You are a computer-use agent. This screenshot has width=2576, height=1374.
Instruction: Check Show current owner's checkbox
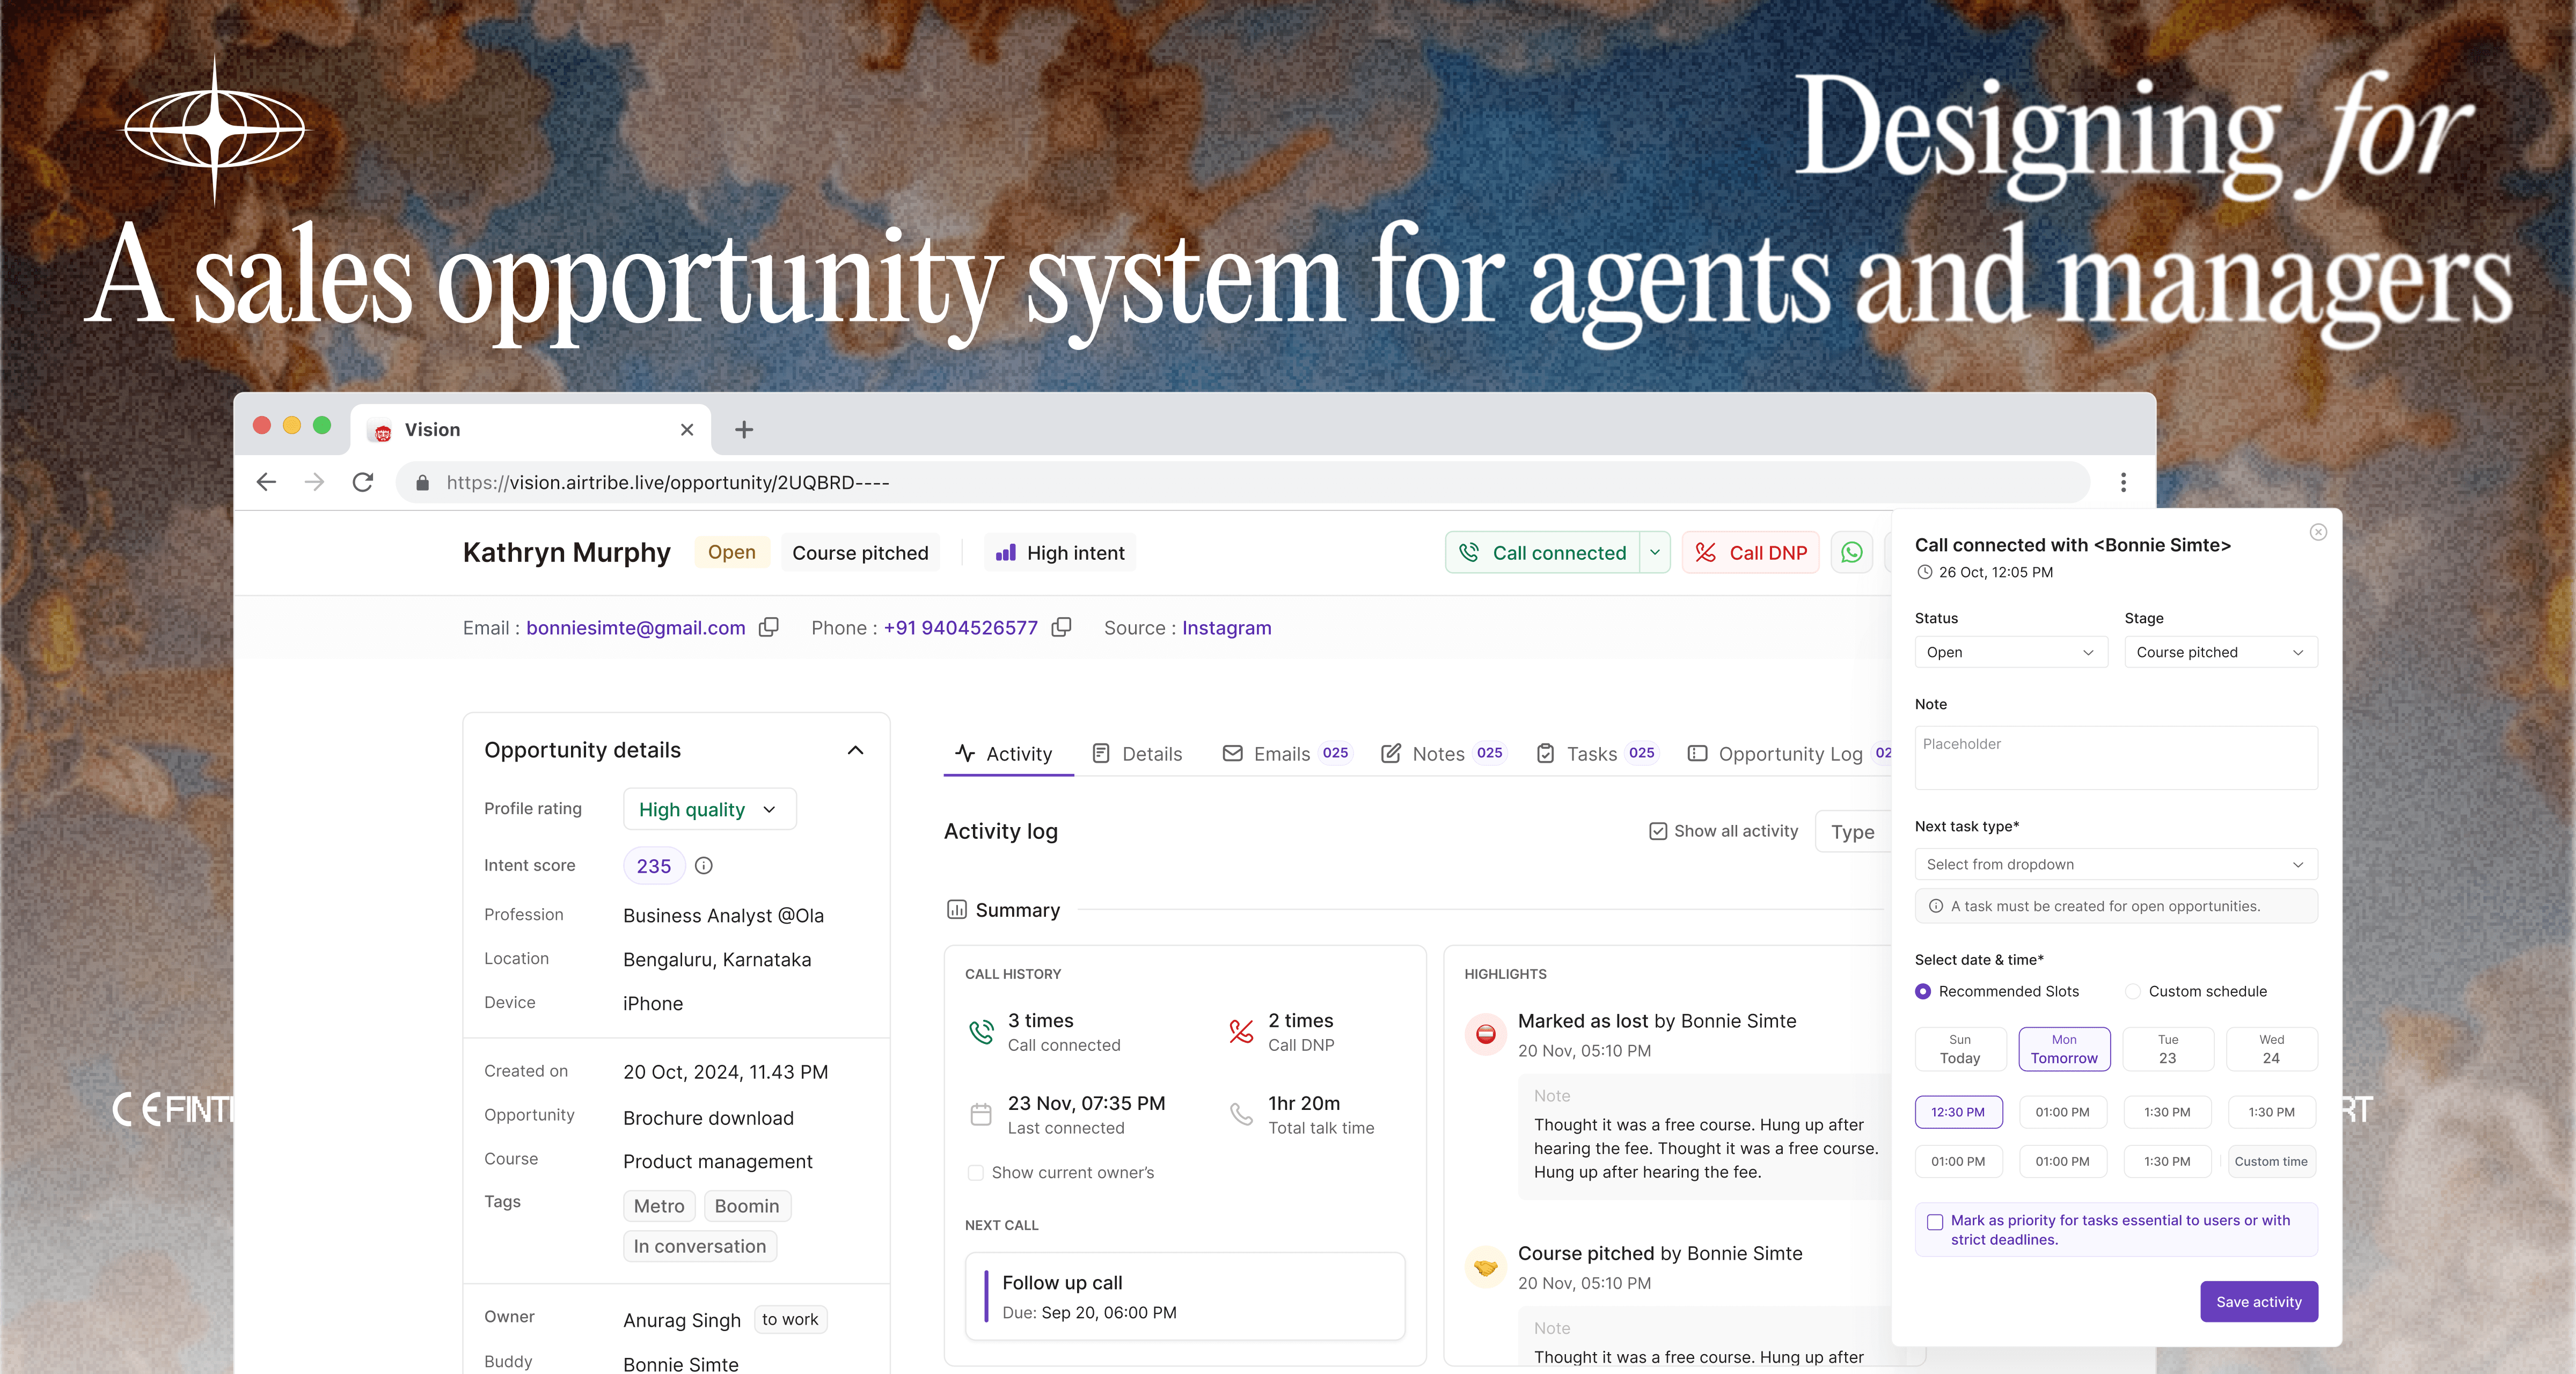click(x=975, y=1172)
